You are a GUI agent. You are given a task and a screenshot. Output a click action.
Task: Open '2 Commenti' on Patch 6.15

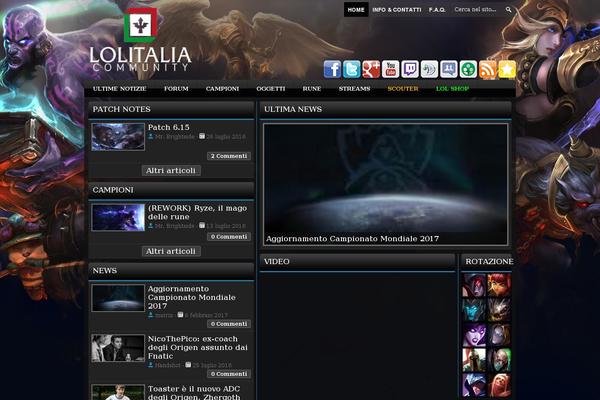(x=229, y=156)
